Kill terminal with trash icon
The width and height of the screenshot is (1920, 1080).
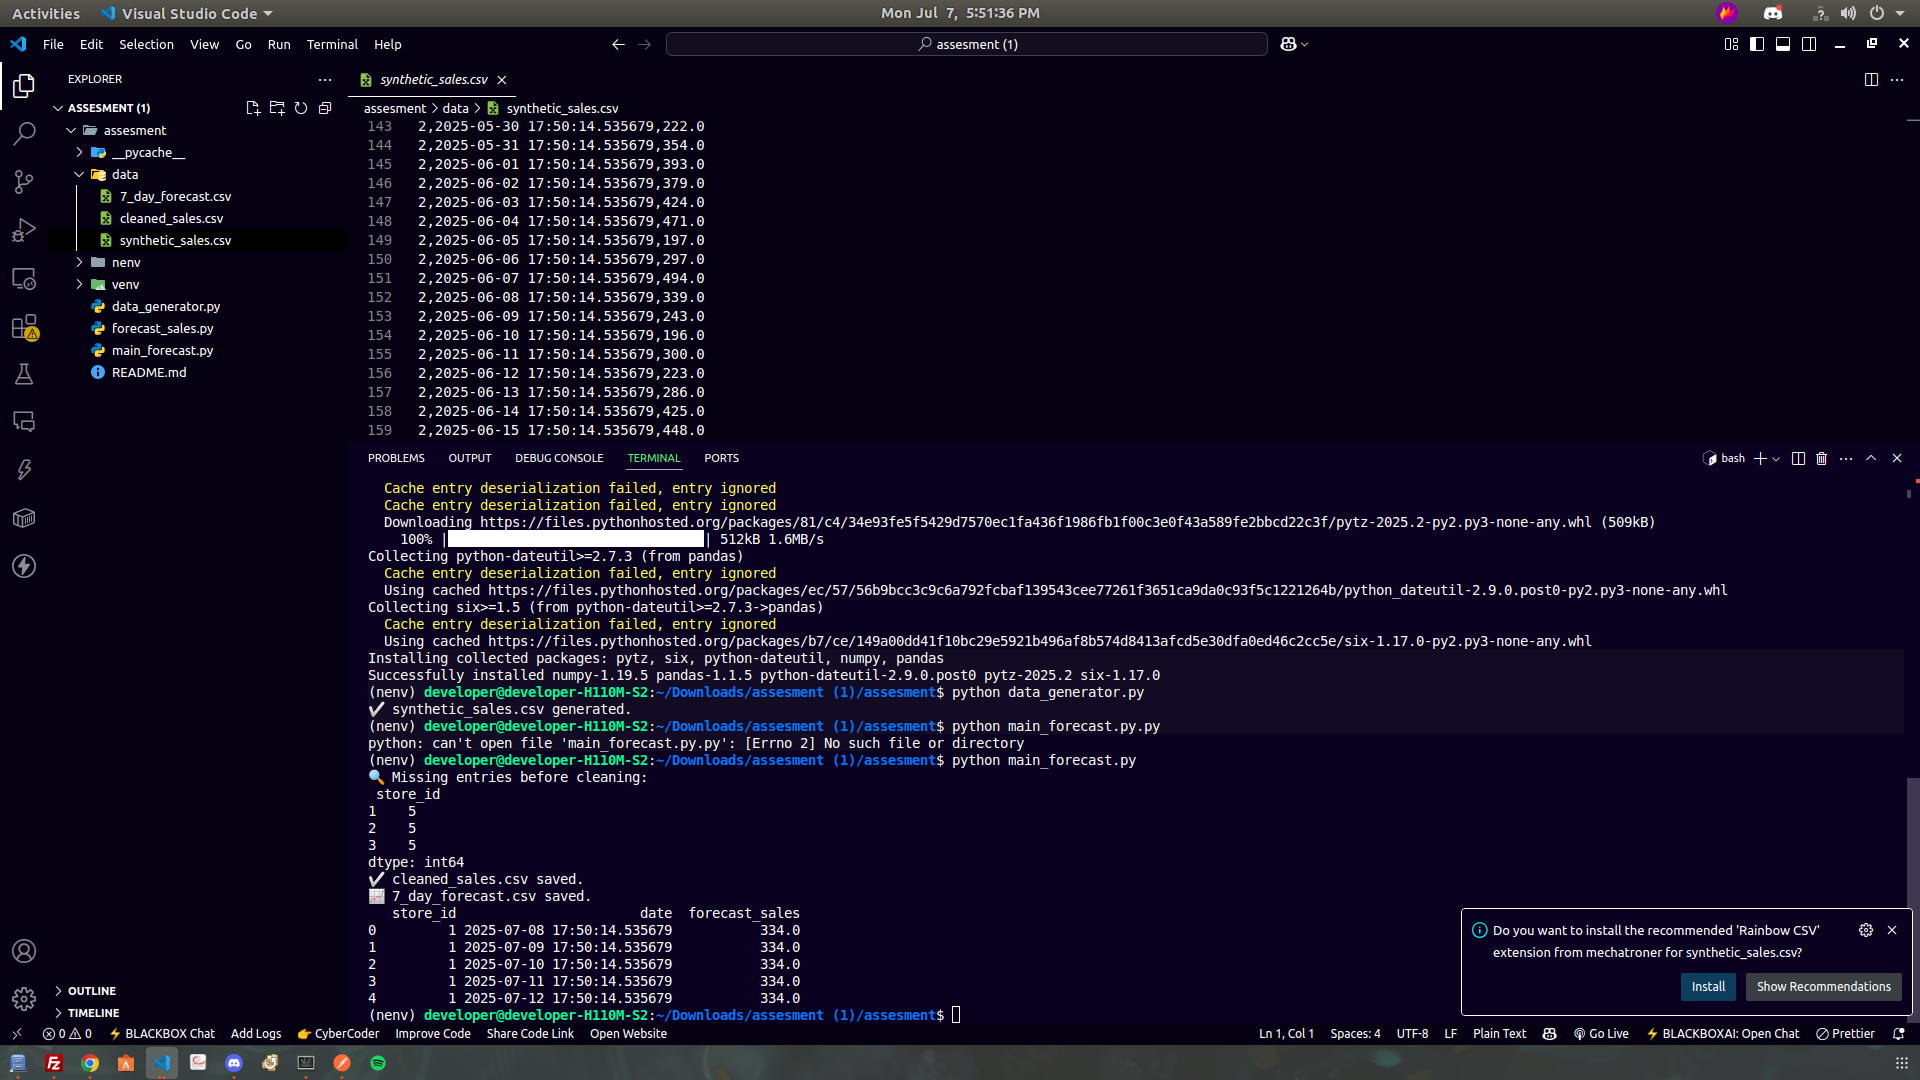pos(1822,458)
